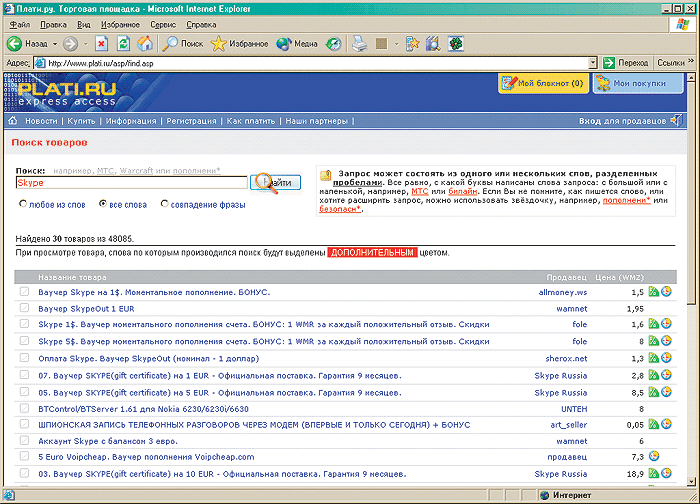This screenshot has width=700, height=504.
Task: Click the toolbar icon with star and page
Action: click(x=412, y=44)
